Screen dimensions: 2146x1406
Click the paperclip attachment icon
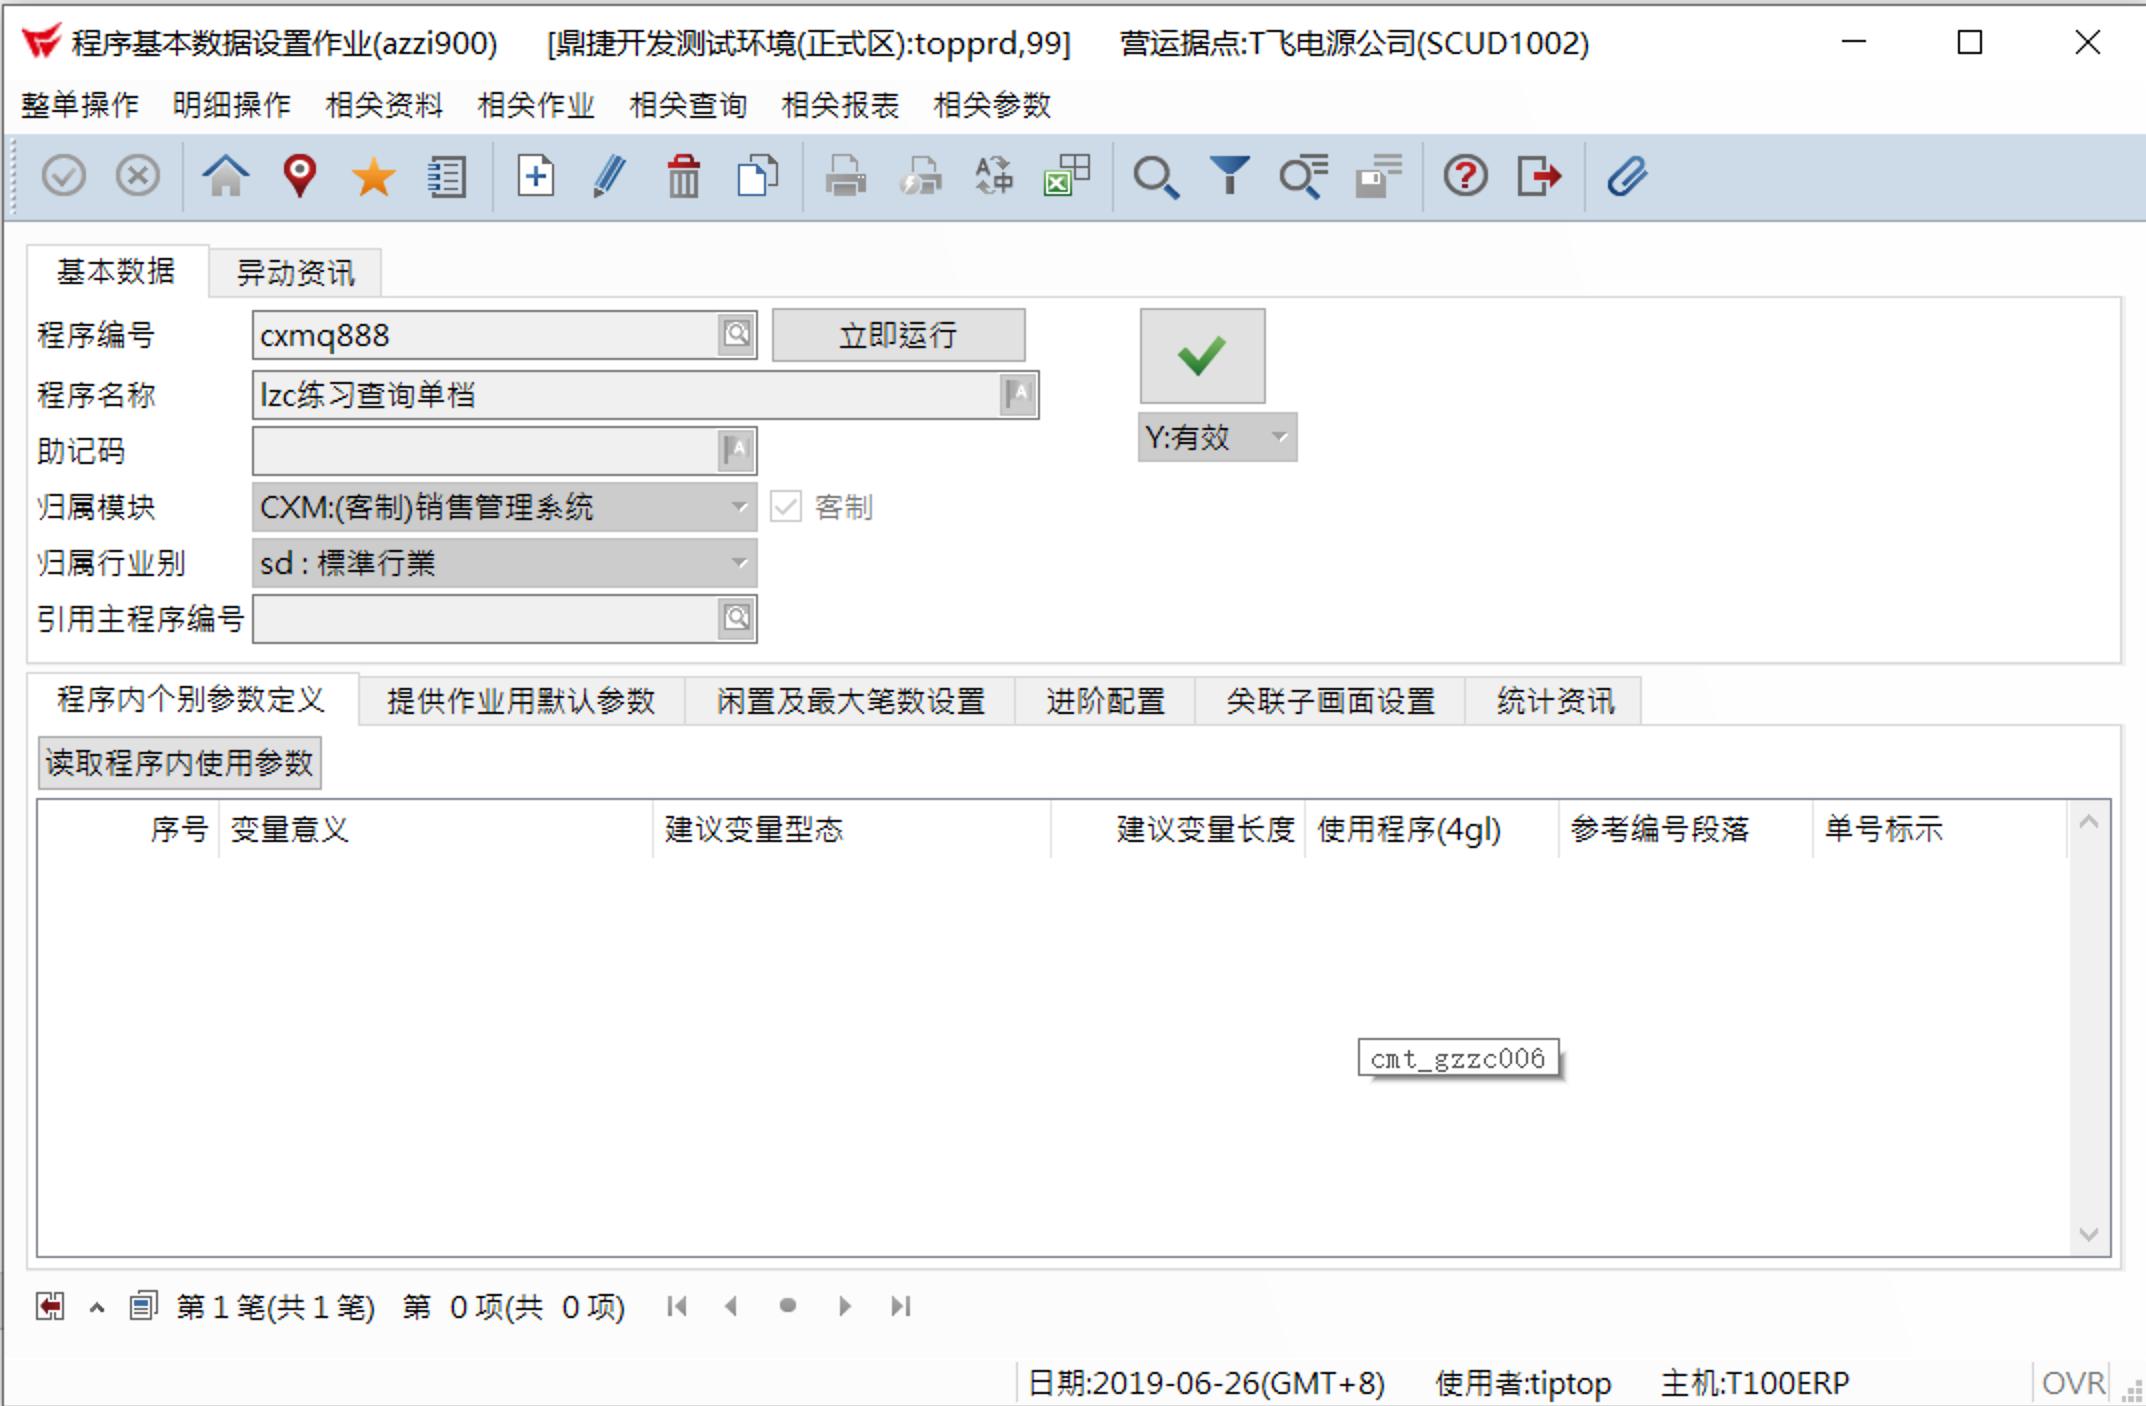(1627, 177)
